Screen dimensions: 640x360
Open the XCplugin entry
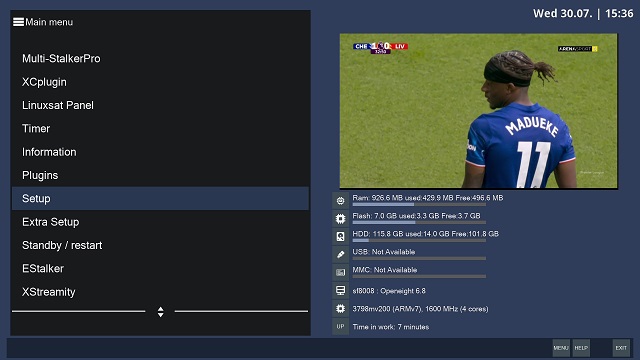click(x=160, y=82)
